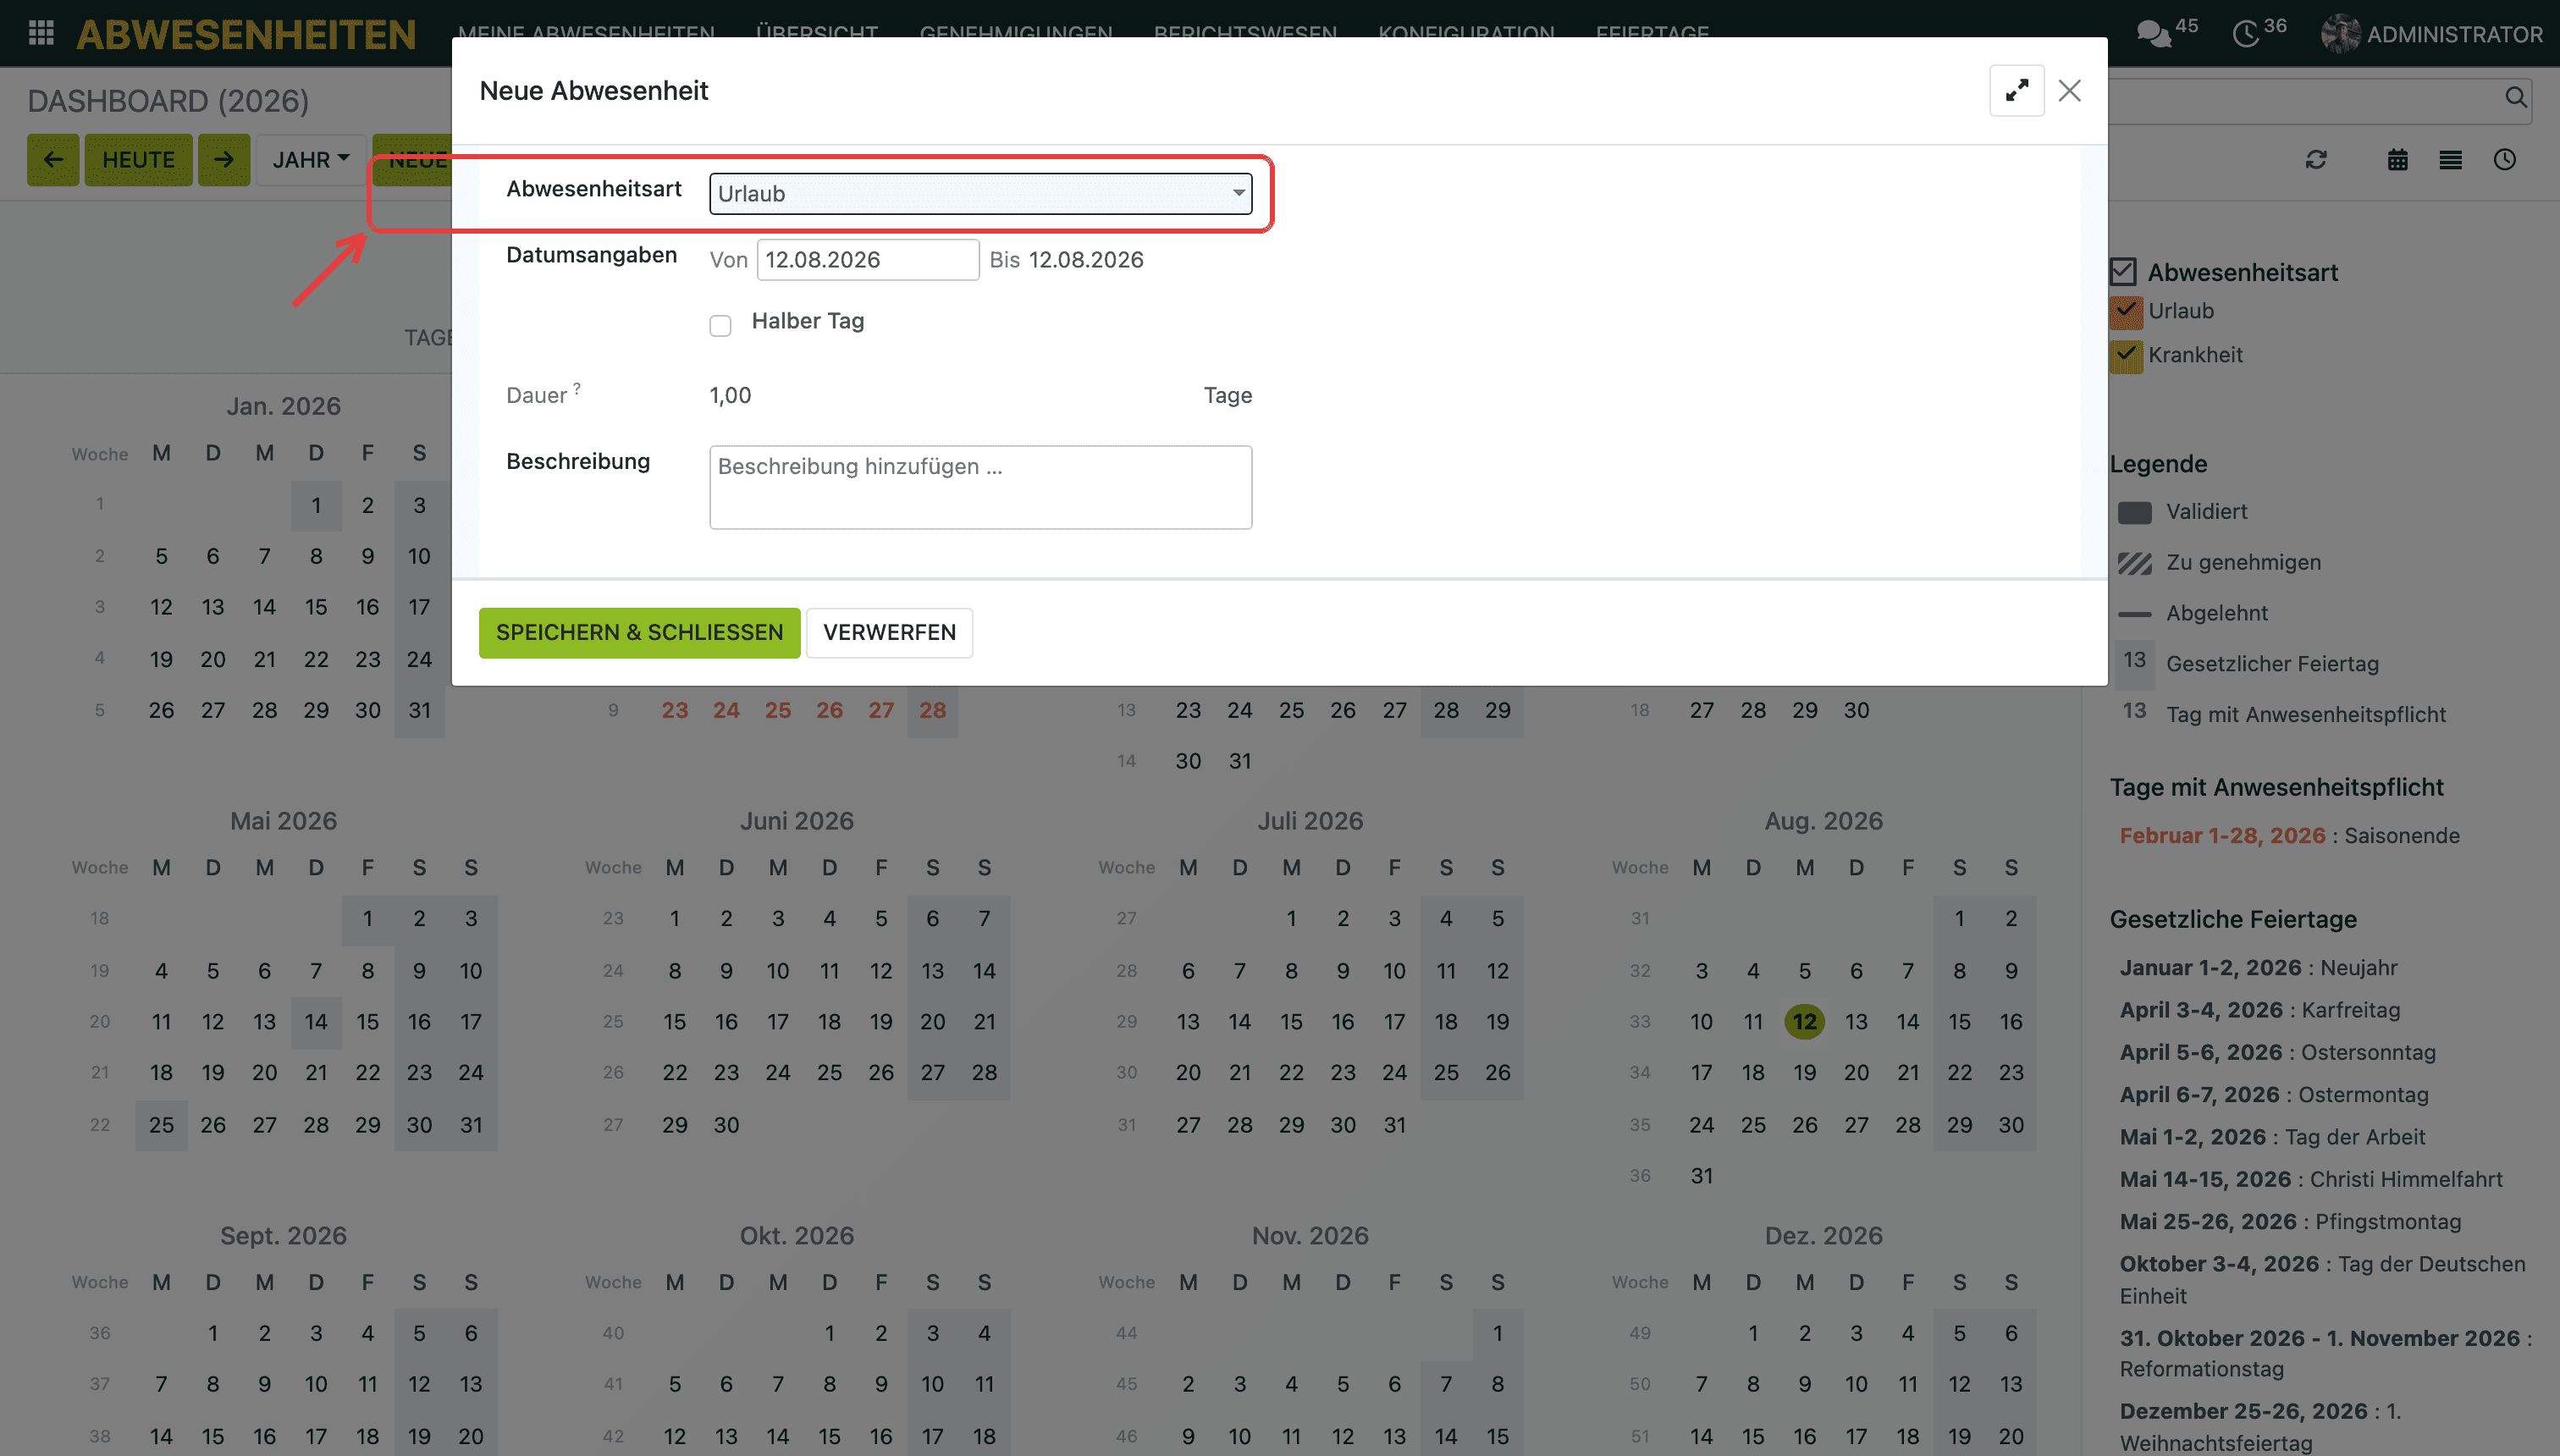Open the Übersicht menu

817,32
